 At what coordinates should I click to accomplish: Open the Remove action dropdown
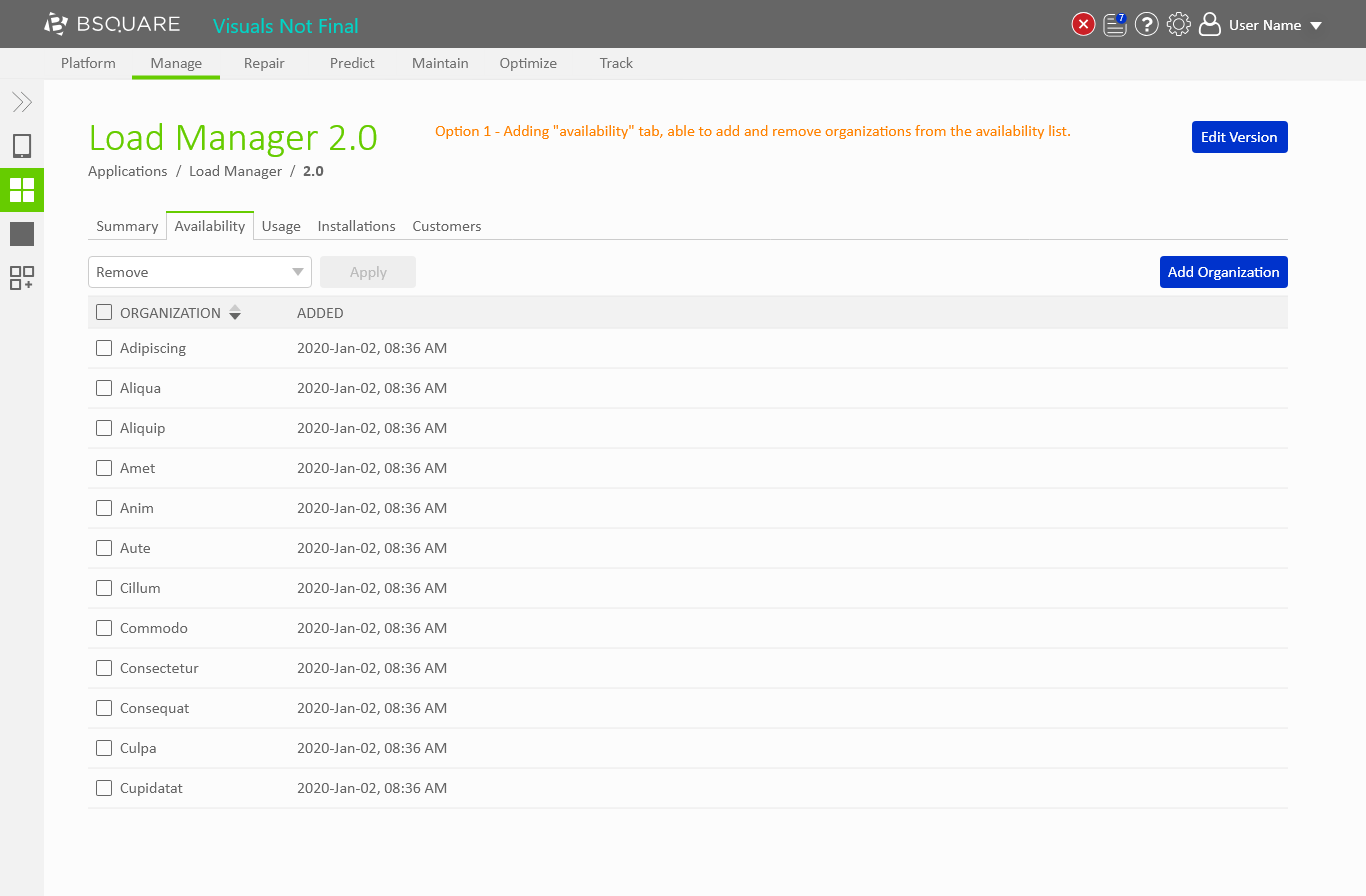(x=200, y=272)
